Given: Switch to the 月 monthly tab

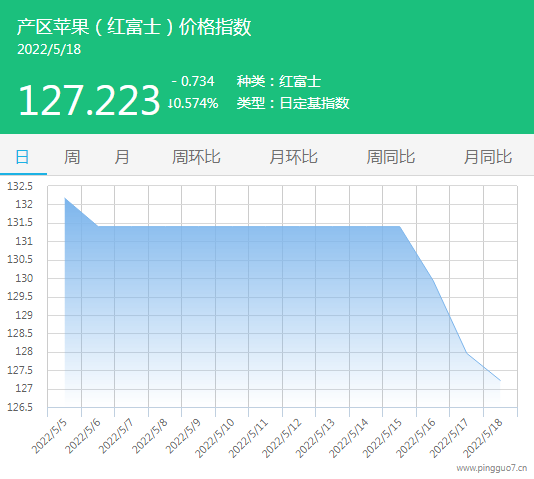Looking at the screenshot, I should [122, 157].
